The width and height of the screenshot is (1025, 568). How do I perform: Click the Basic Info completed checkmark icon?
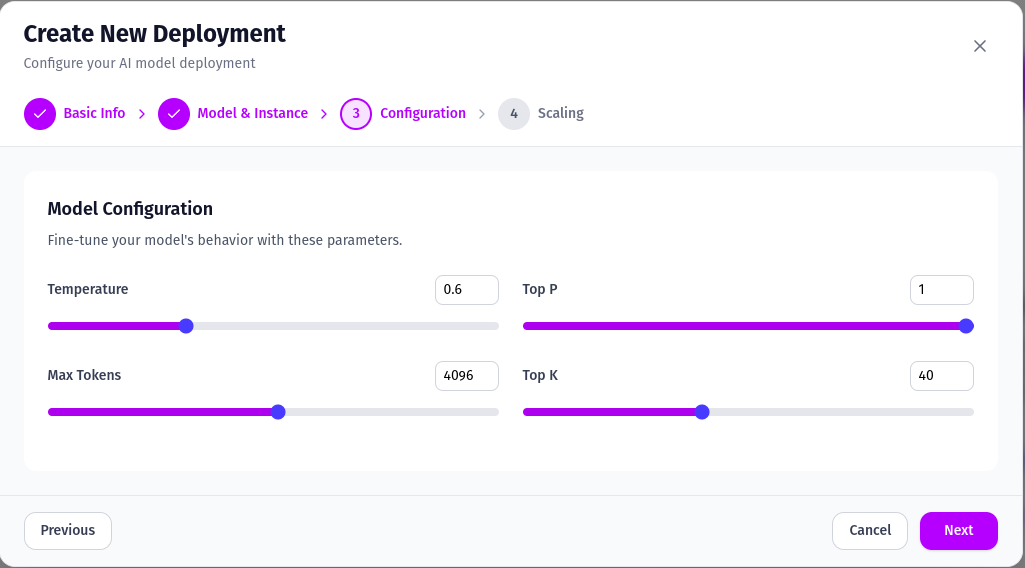tap(40, 114)
